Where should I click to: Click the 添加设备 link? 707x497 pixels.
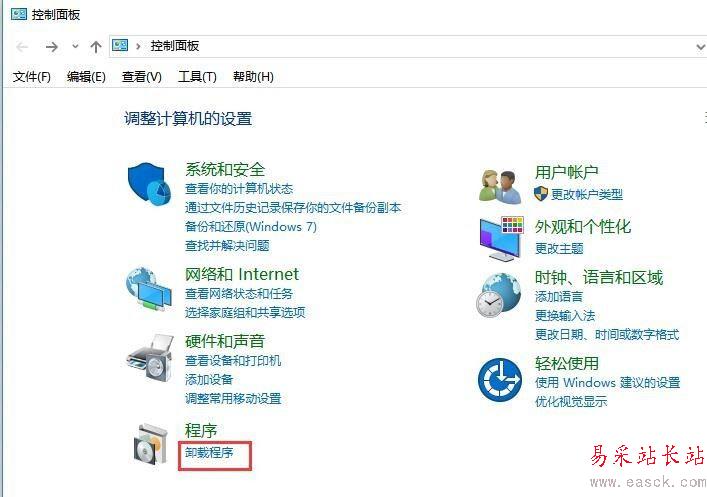pos(209,379)
